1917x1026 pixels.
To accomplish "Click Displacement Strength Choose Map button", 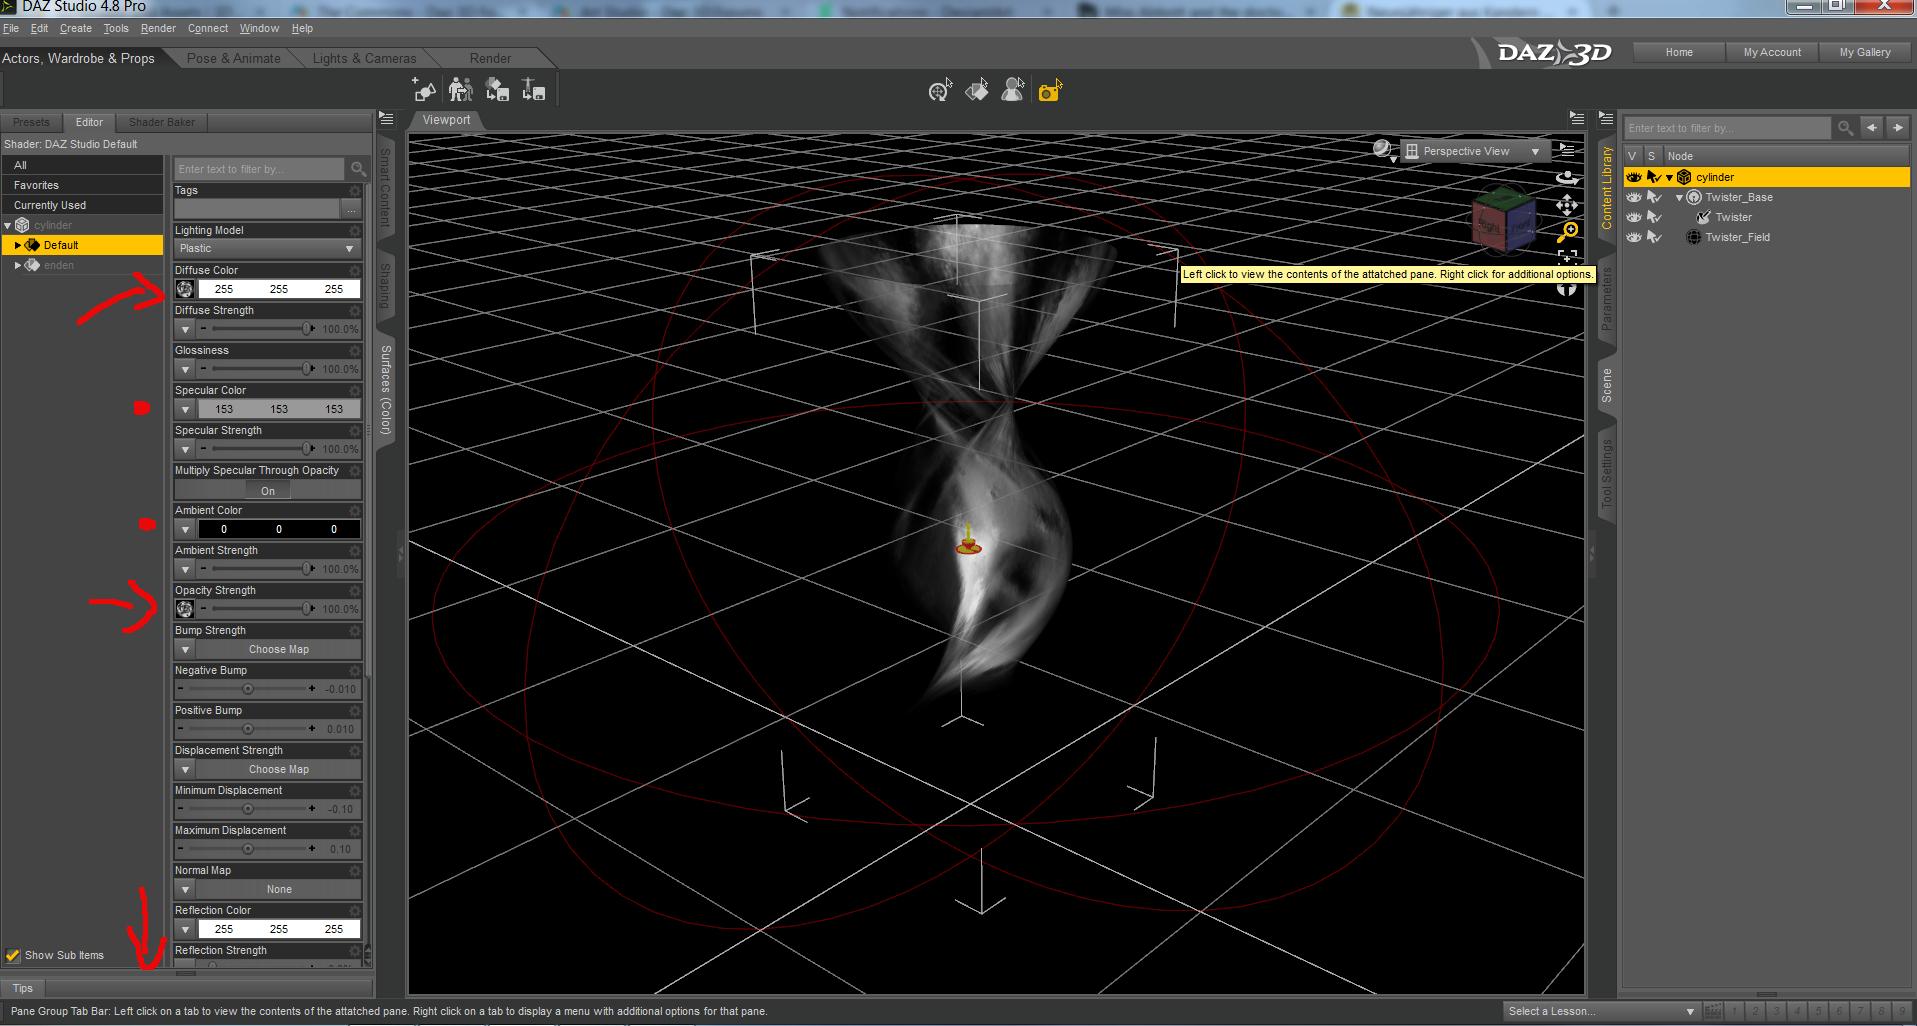I will click(x=278, y=769).
